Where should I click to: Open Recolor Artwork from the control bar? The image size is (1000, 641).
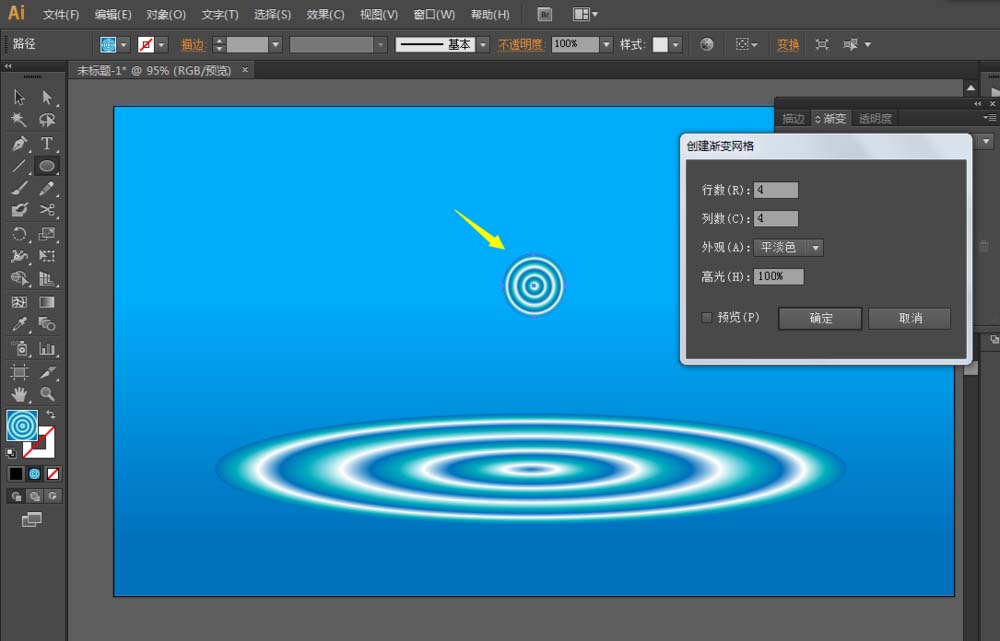tap(707, 44)
